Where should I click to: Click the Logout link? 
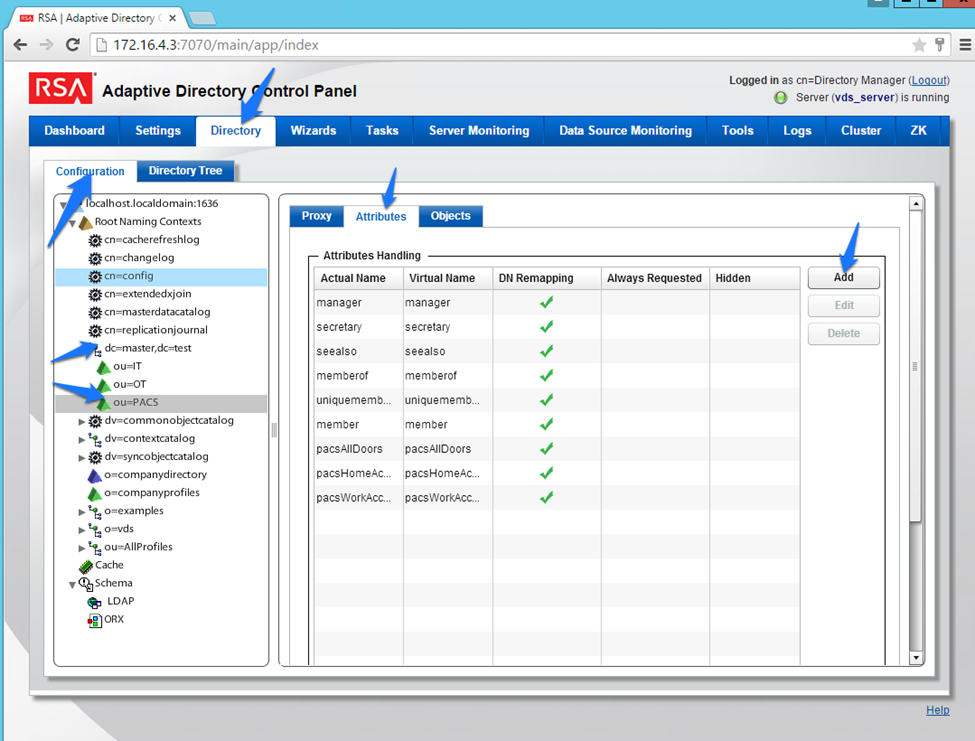[x=929, y=80]
